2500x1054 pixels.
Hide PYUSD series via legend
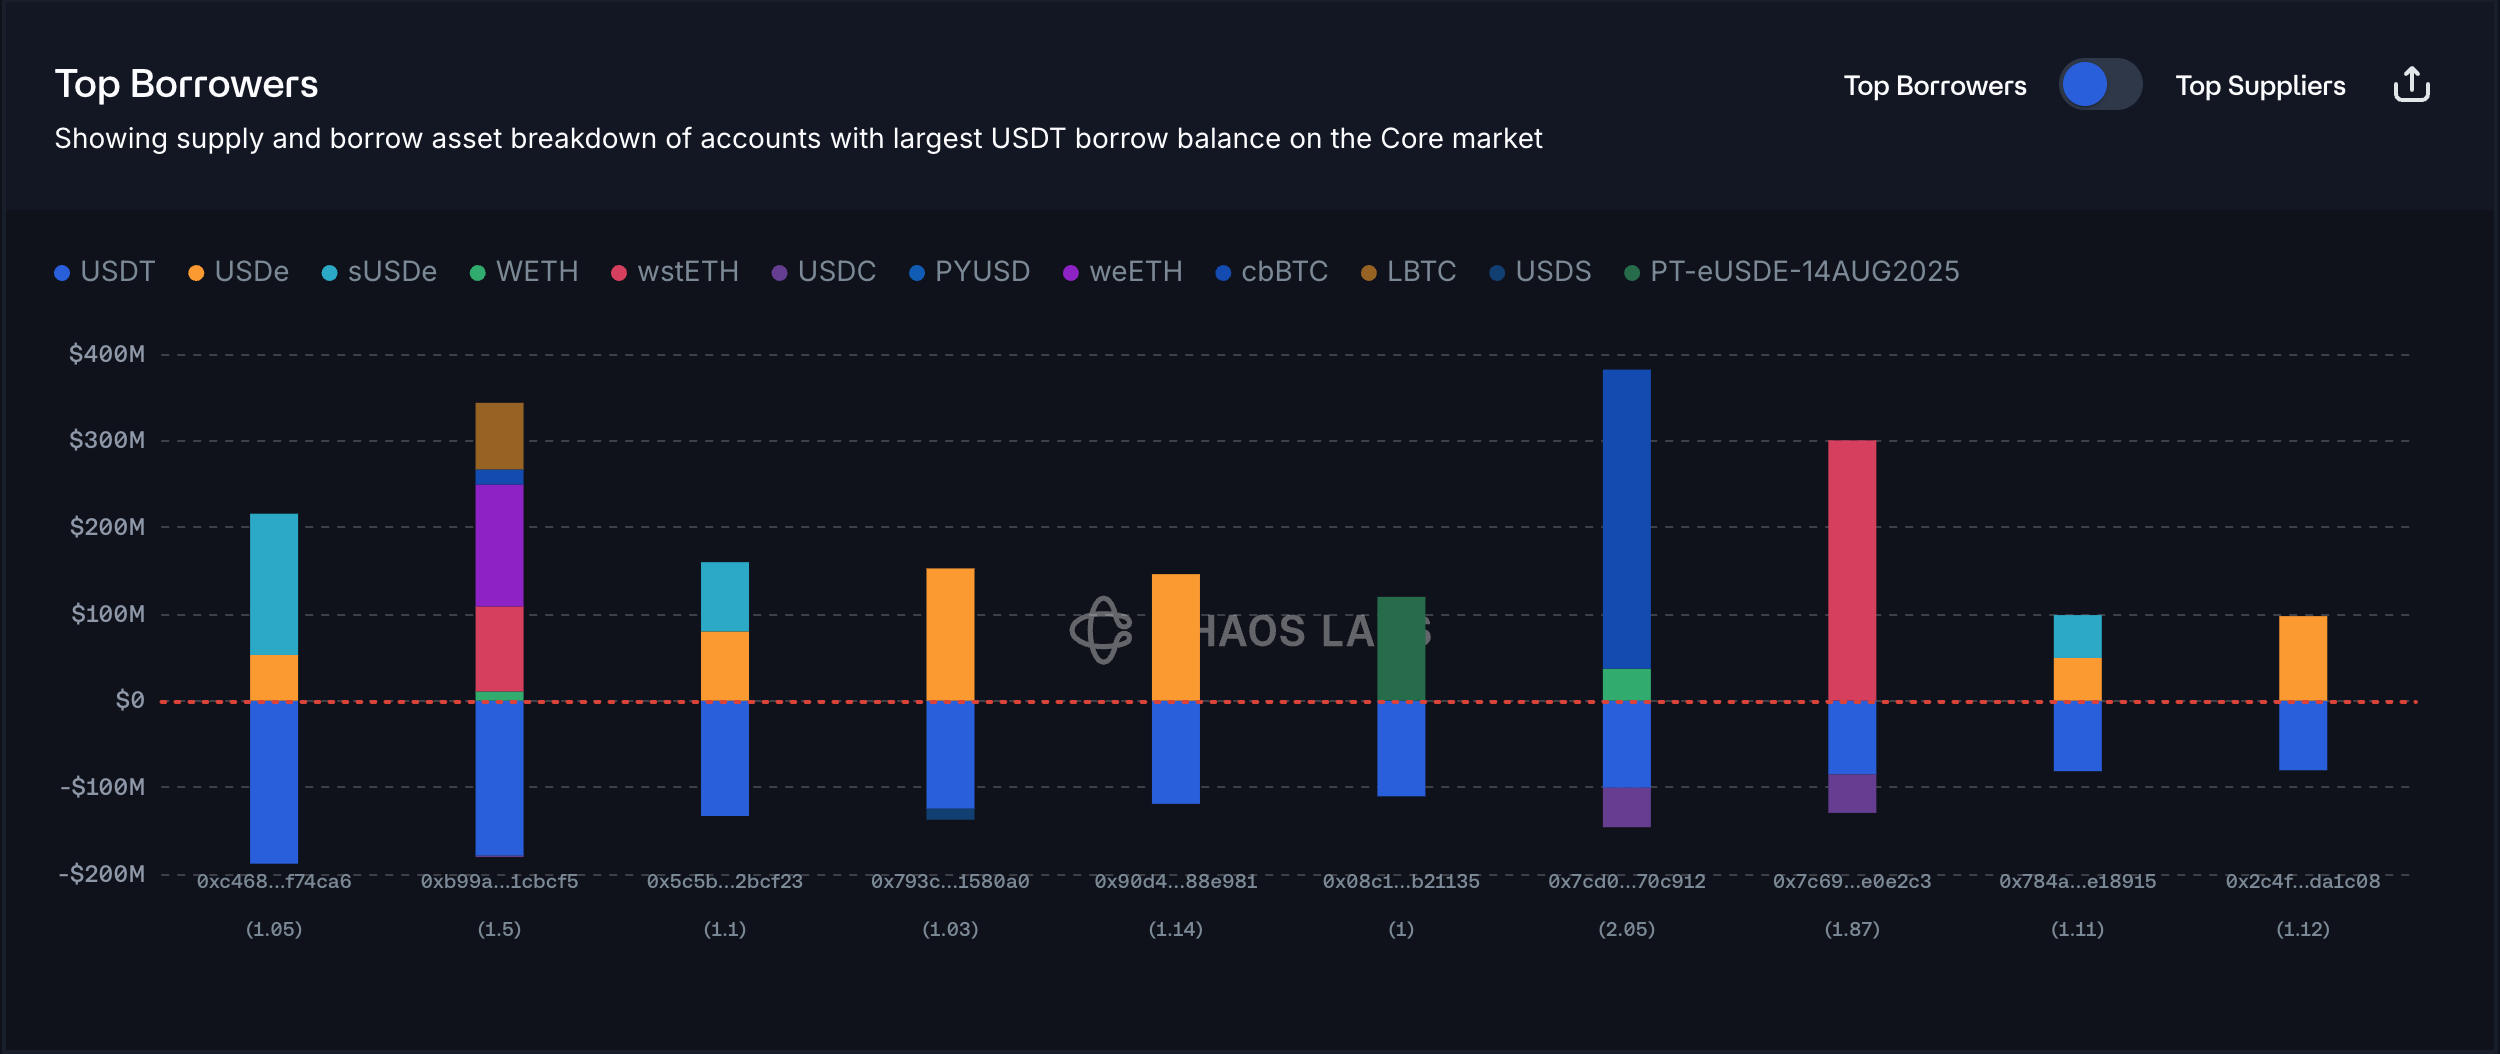tap(970, 272)
